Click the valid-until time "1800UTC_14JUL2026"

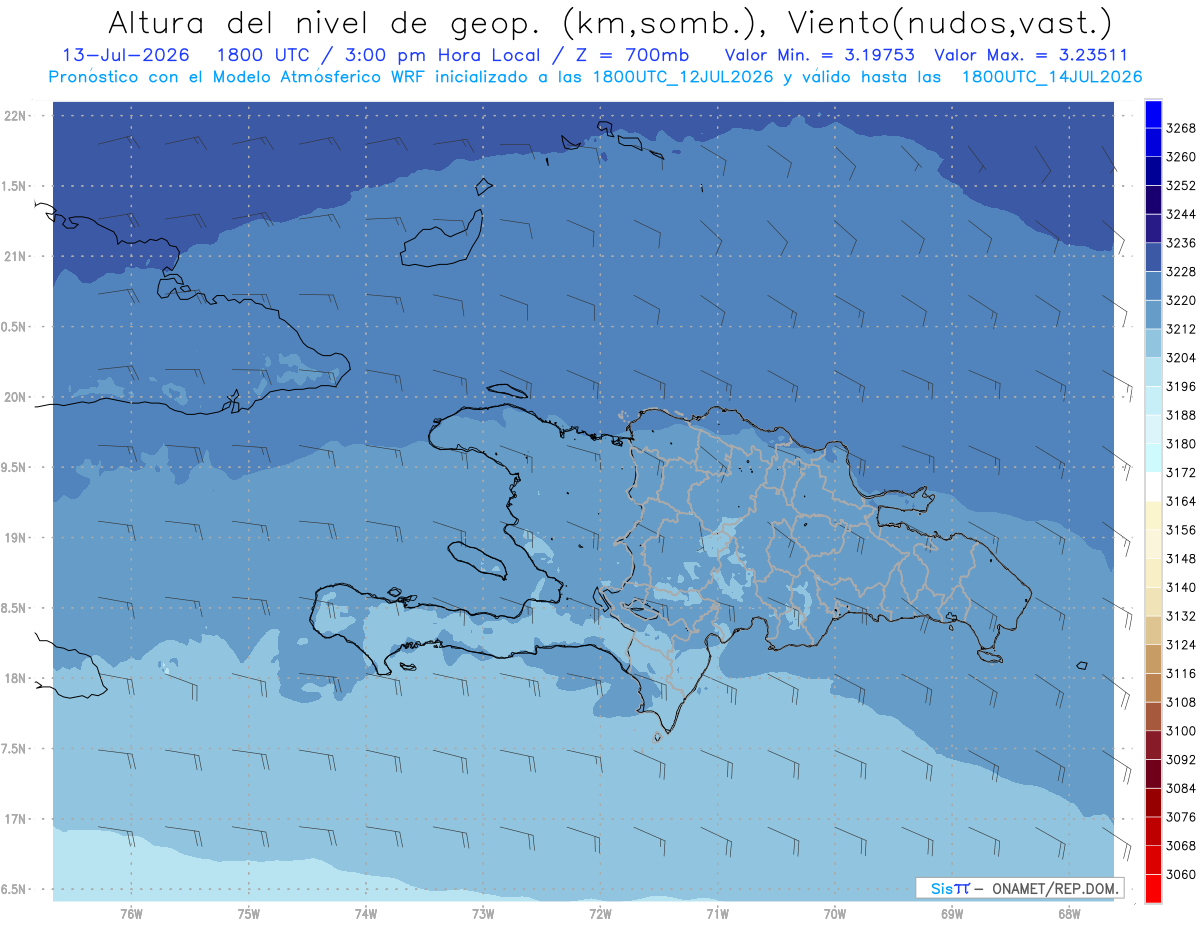click(x=1052, y=76)
